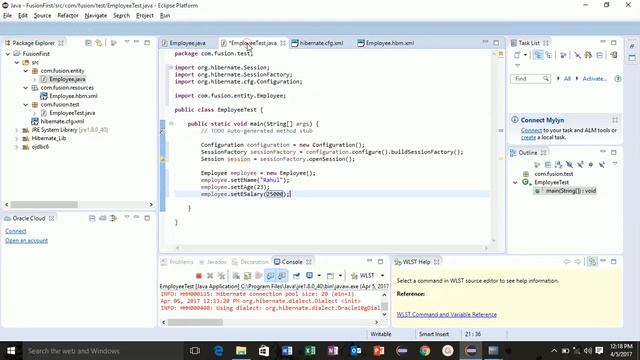
Task: Expand the Hibernate_Lib library node
Action: 17,139
